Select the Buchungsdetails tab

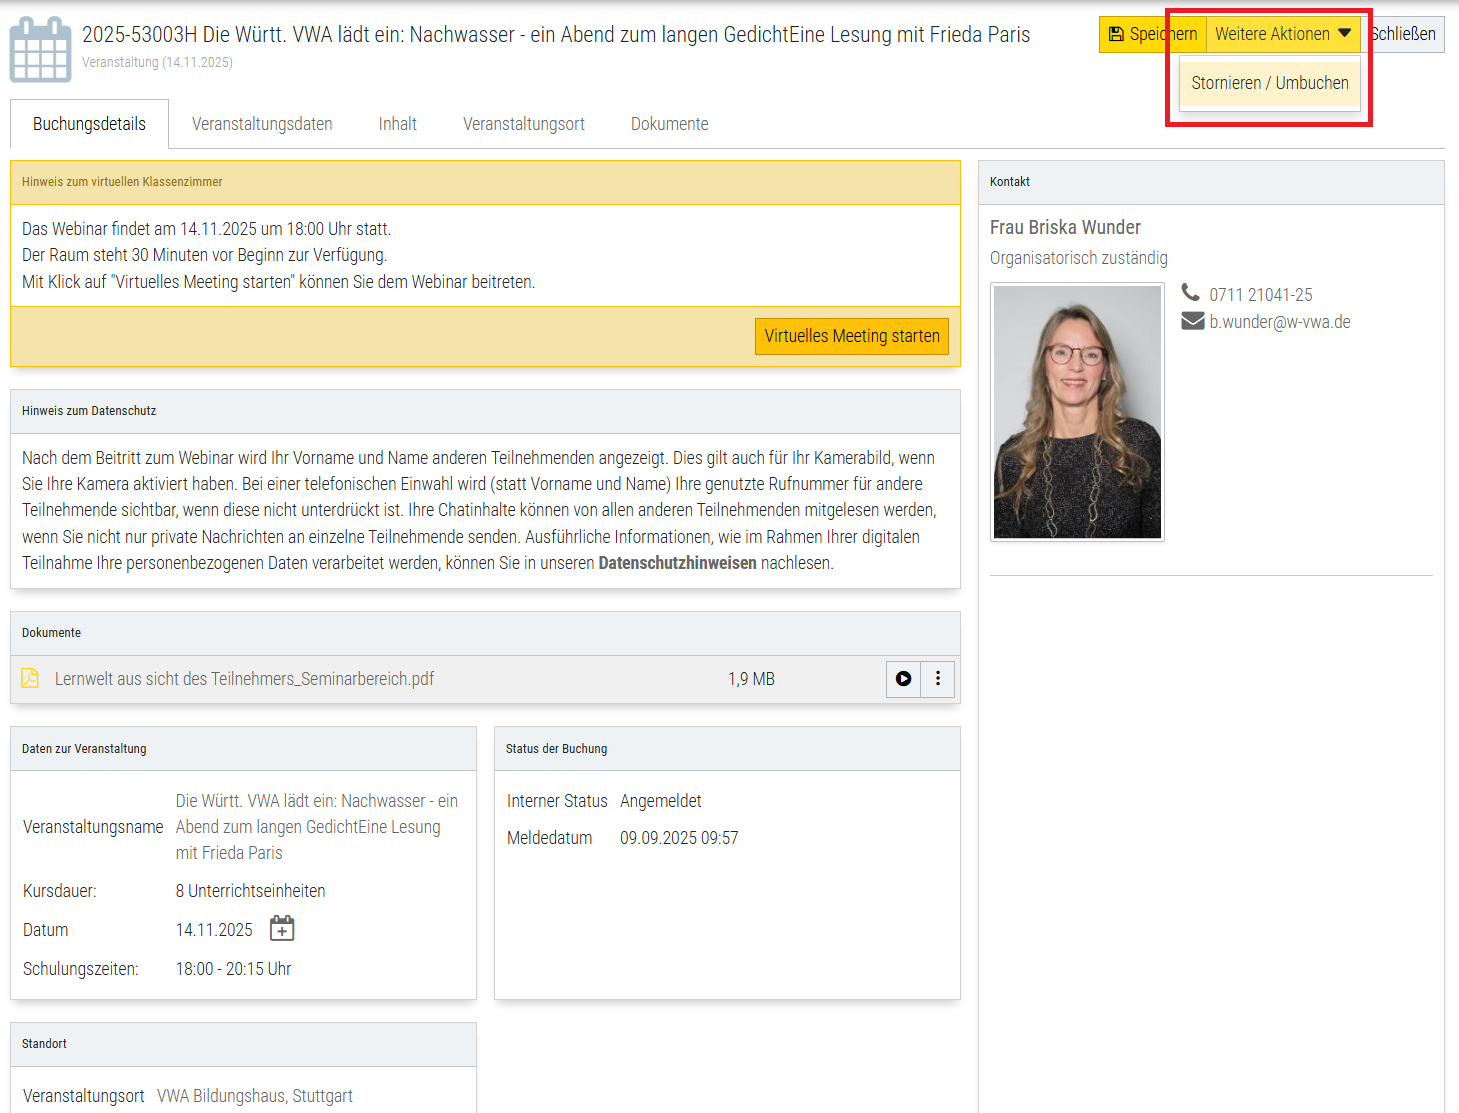89,124
